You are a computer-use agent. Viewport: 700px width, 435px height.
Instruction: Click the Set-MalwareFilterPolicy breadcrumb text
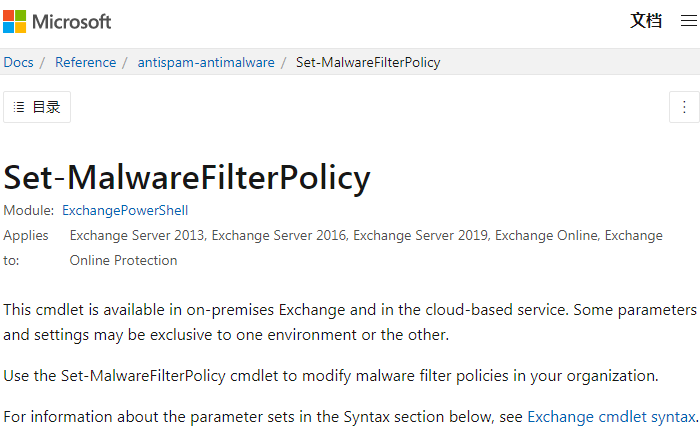pyautogui.click(x=368, y=62)
